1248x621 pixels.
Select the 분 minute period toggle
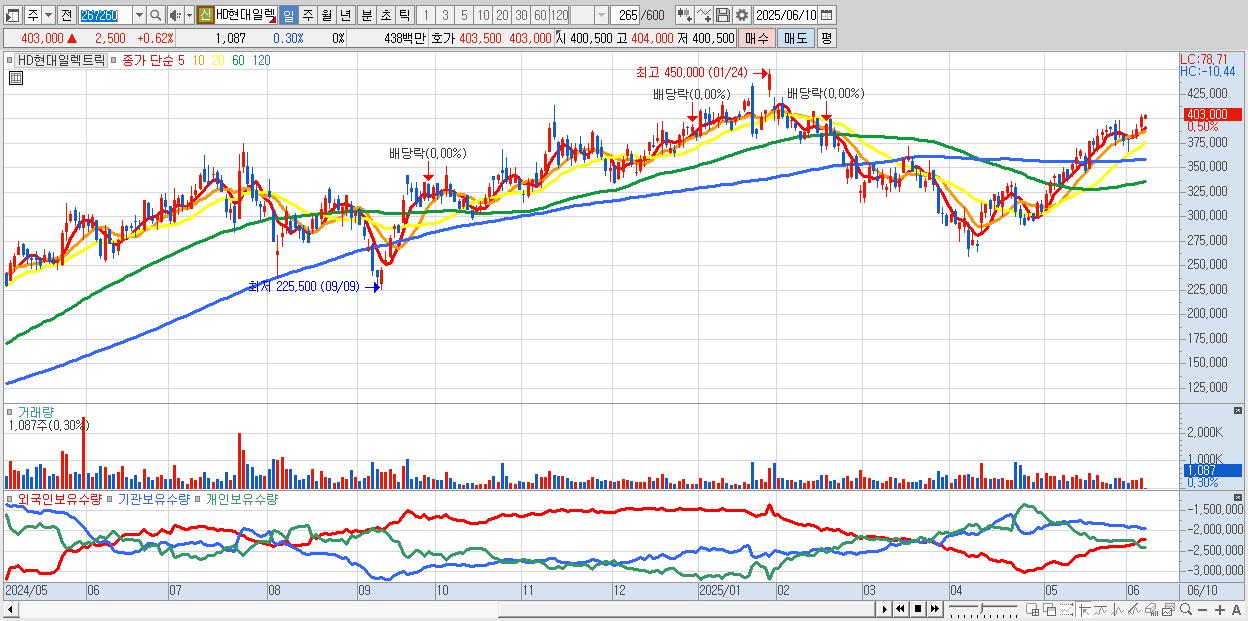(366, 15)
